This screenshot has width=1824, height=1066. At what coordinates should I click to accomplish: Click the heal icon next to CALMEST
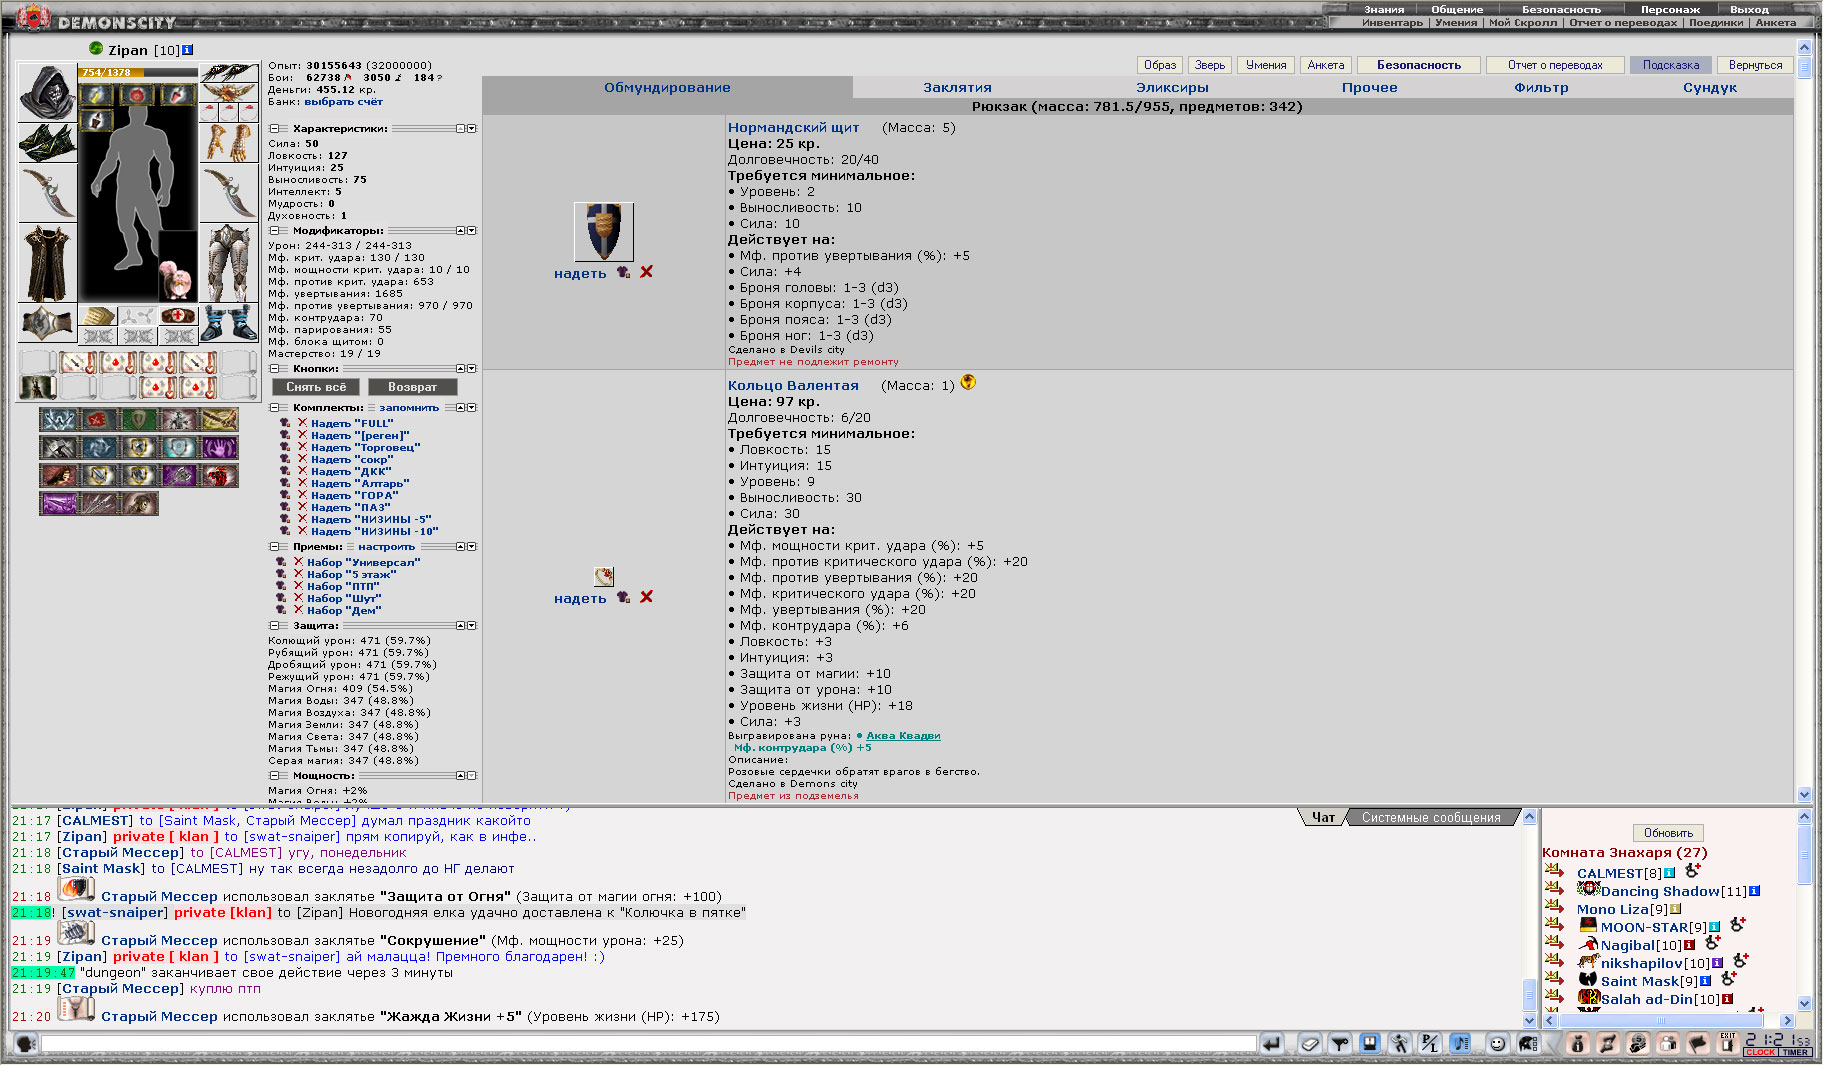coord(1693,870)
